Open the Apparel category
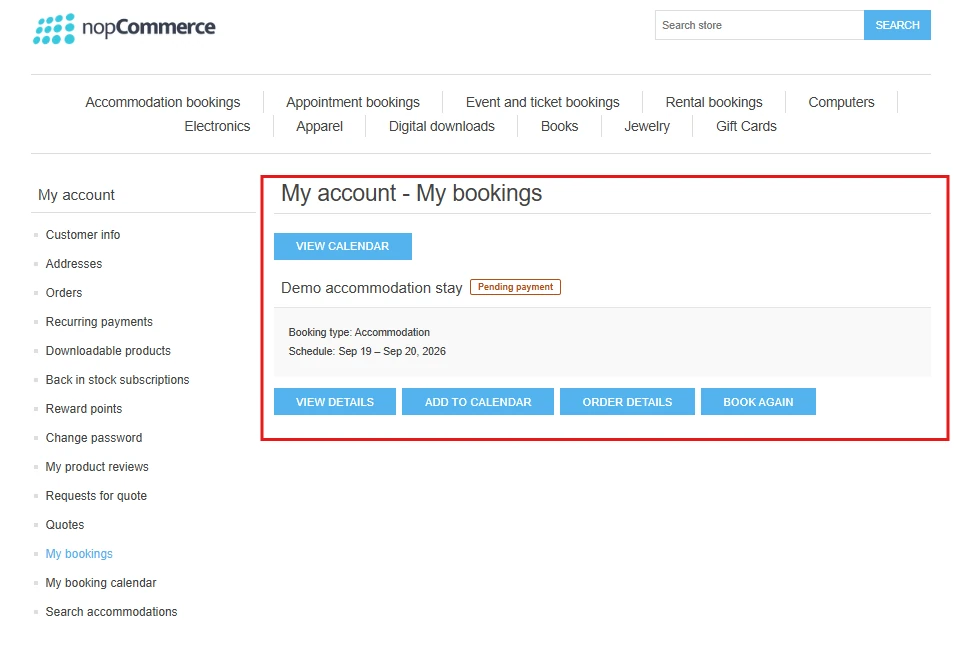 319,126
